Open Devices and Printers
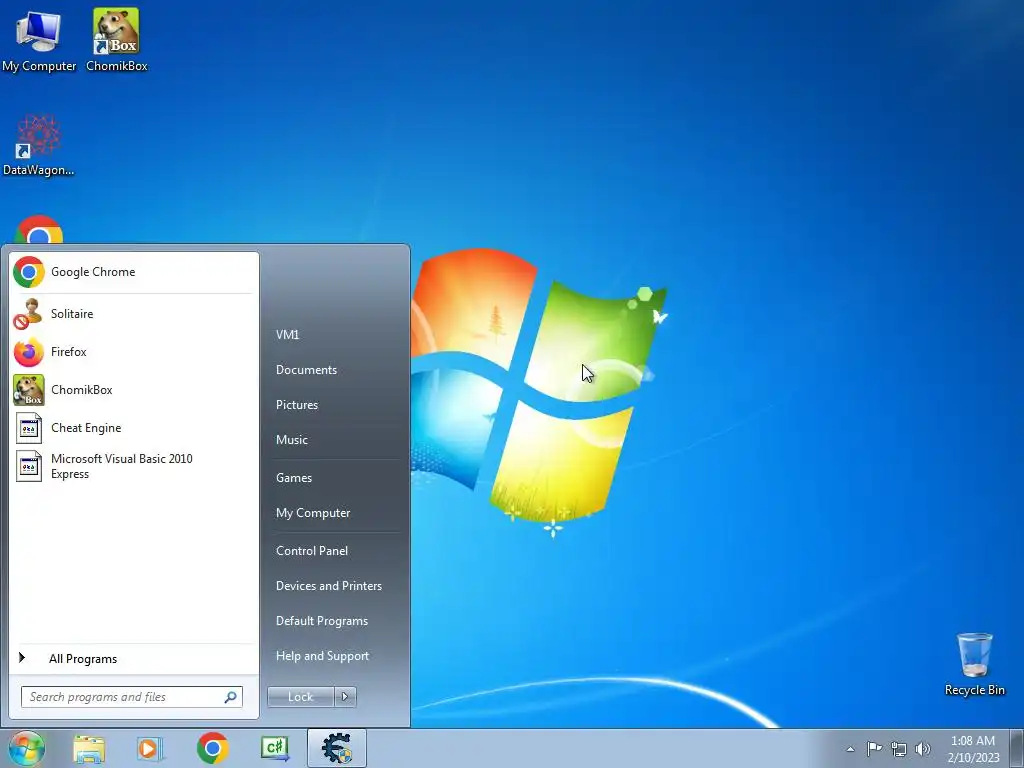The image size is (1024, 768). (x=328, y=586)
